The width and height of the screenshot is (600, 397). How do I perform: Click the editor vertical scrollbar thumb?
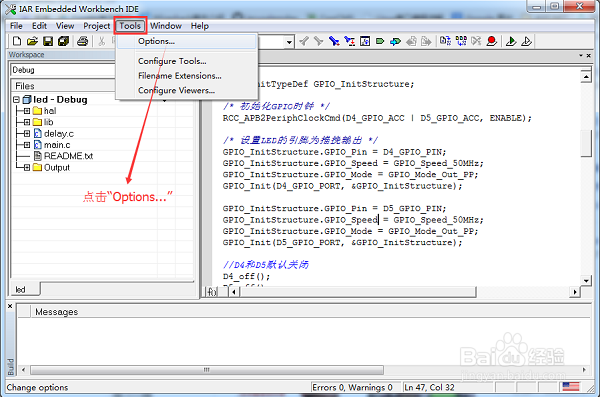pyautogui.click(x=586, y=143)
